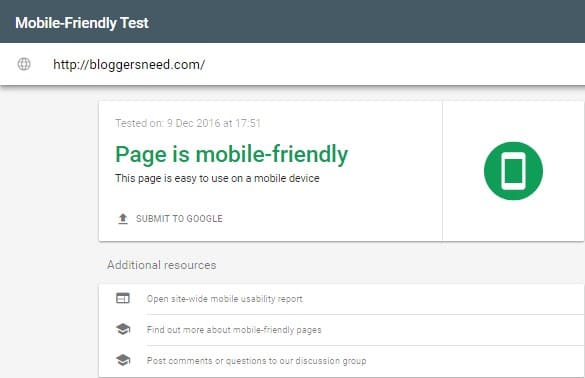Click graduation cap icon beside 'Post comments'
This screenshot has width=585, height=378.
123,360
